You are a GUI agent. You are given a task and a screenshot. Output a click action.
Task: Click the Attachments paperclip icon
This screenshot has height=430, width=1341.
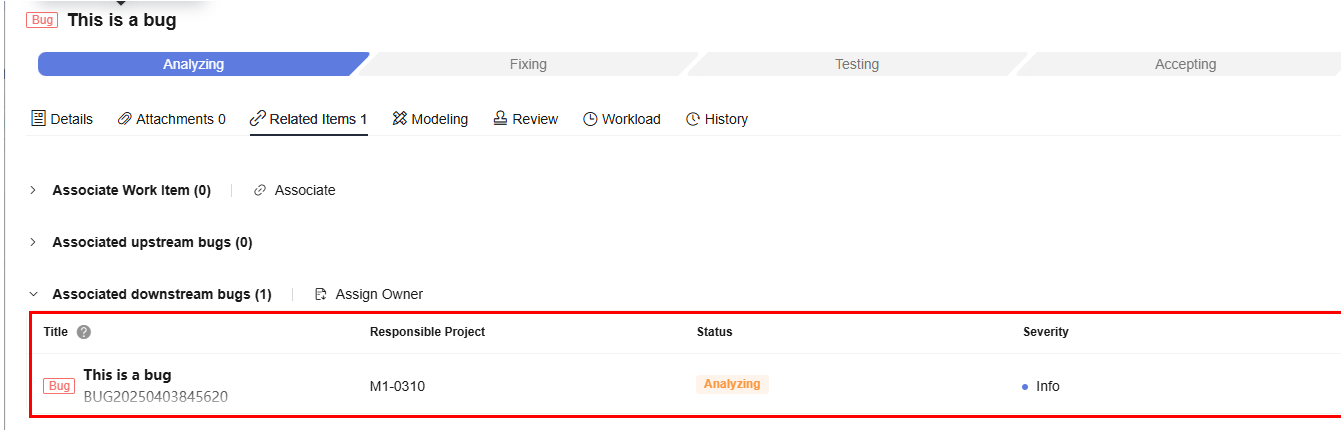coord(125,119)
